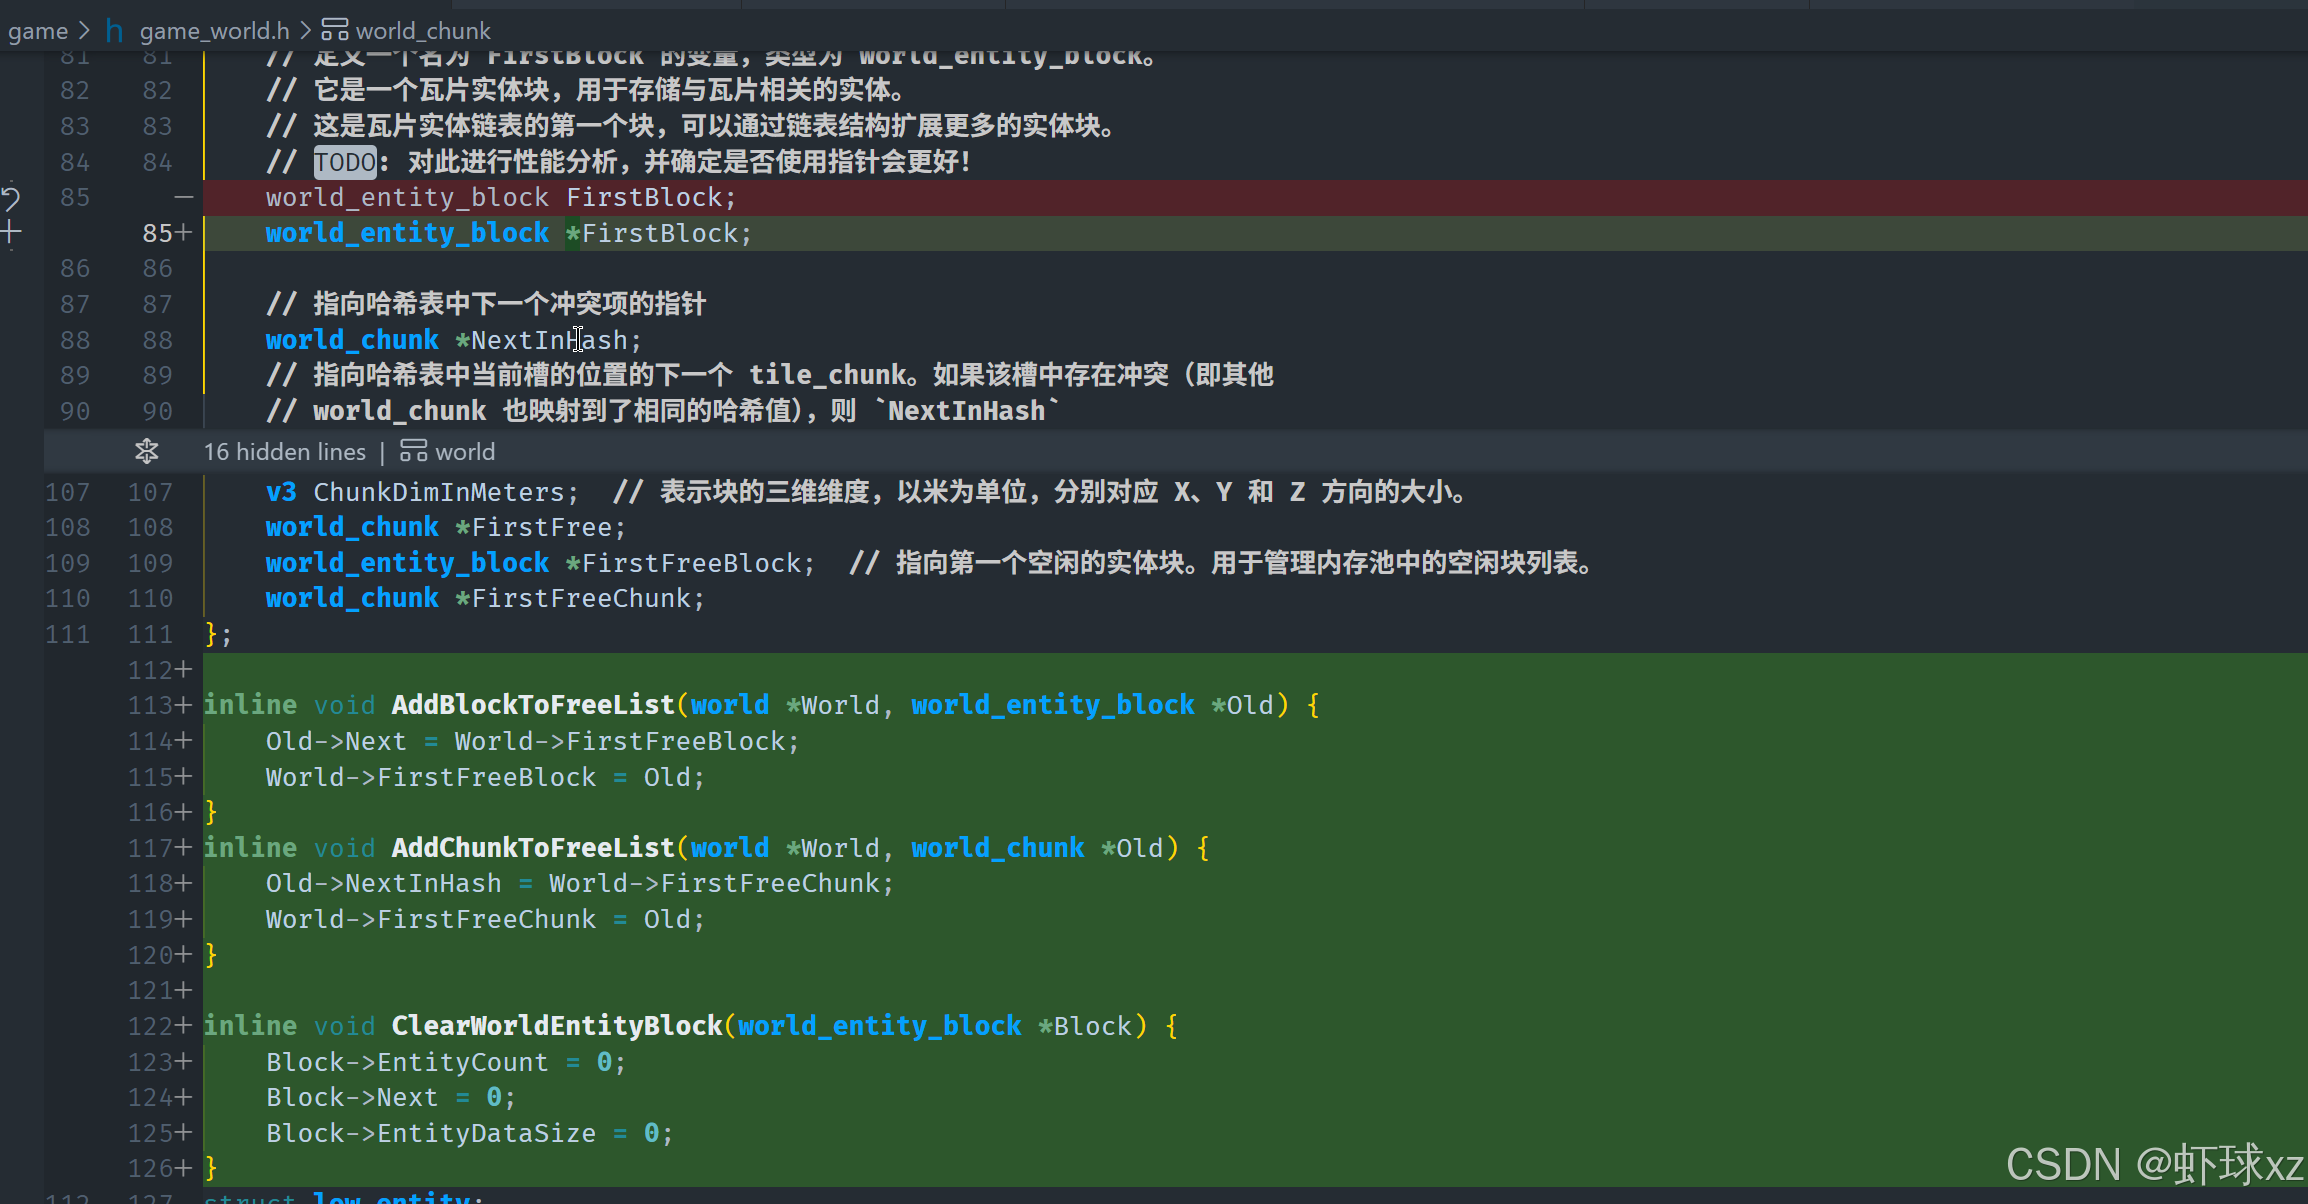Screen dimensions: 2308x1204
Task: Click the ClearWorldEntityBlock function name
Action: pyautogui.click(x=557, y=1026)
